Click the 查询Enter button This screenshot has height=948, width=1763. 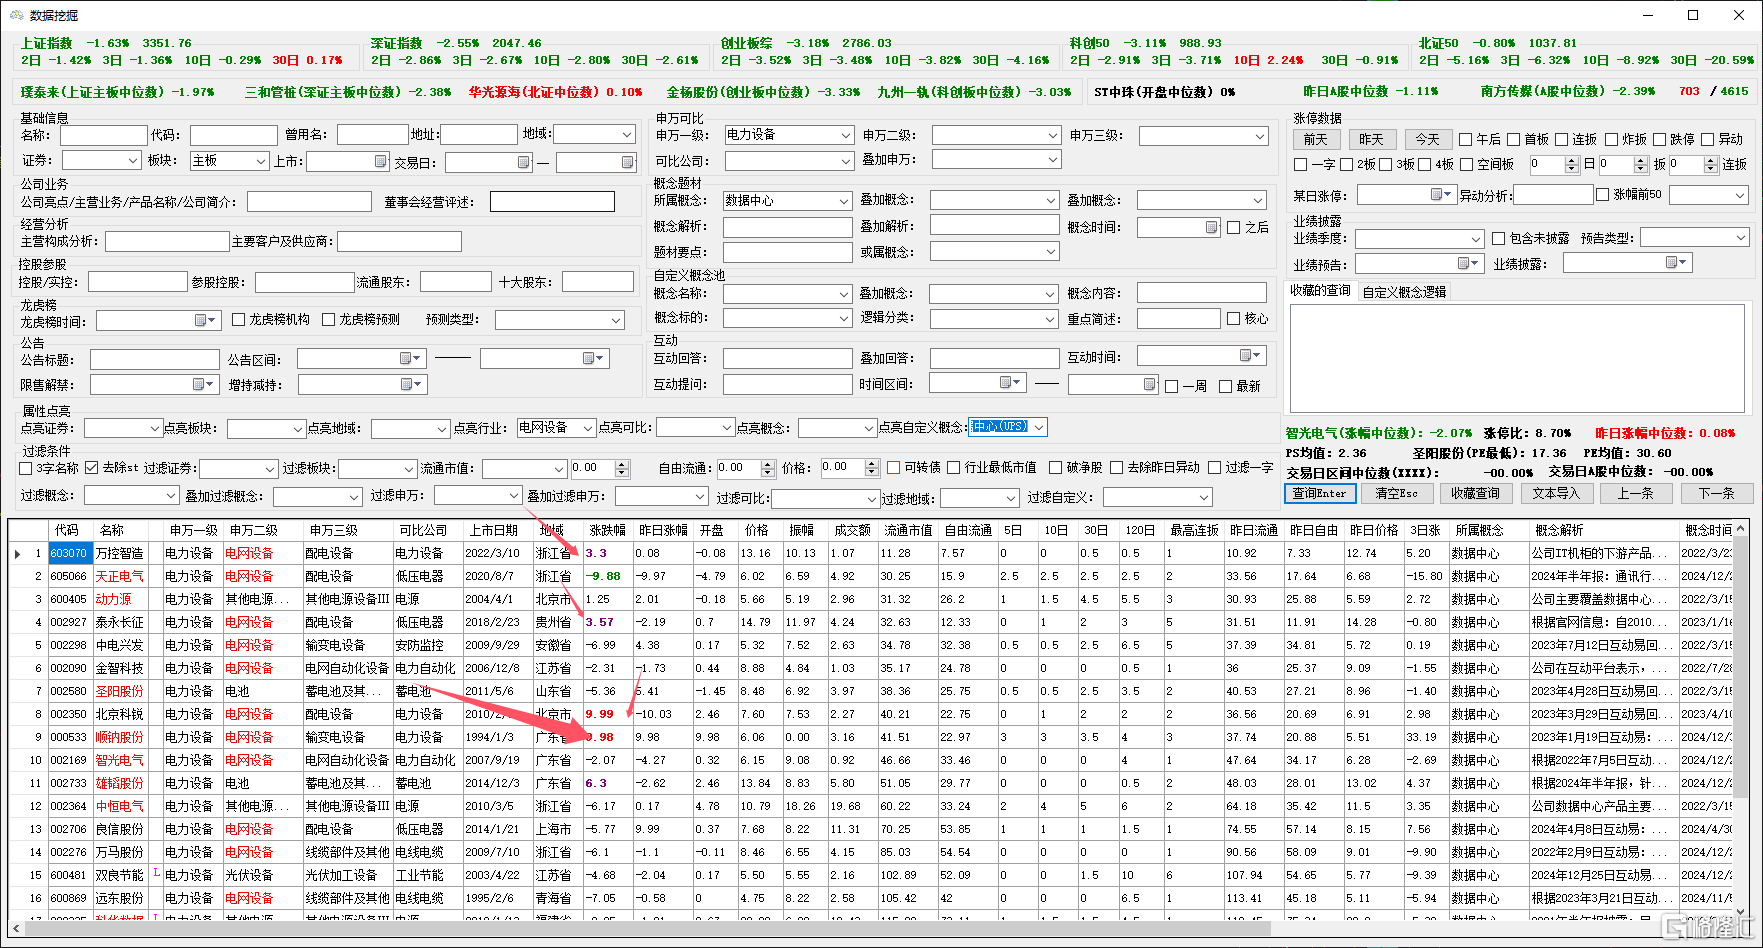point(1319,494)
